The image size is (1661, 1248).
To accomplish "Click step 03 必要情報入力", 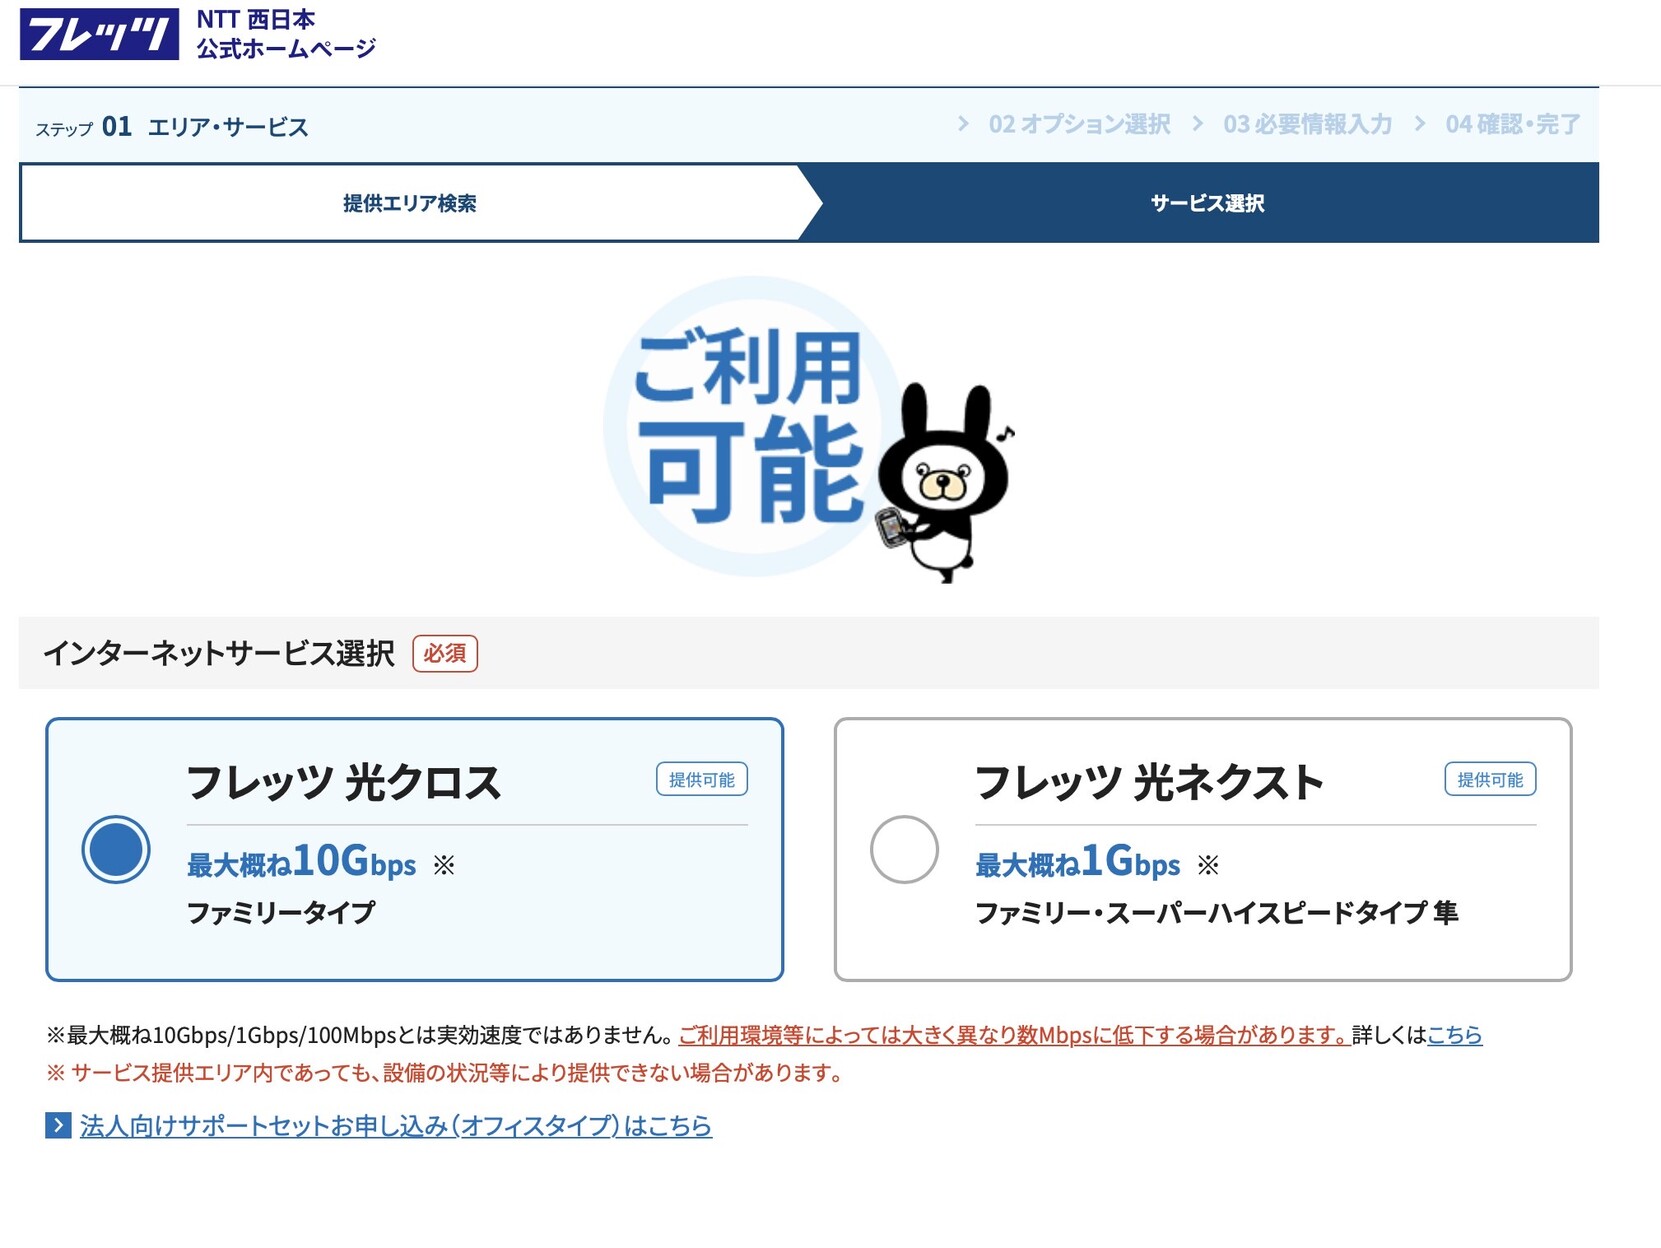I will click(x=1307, y=124).
